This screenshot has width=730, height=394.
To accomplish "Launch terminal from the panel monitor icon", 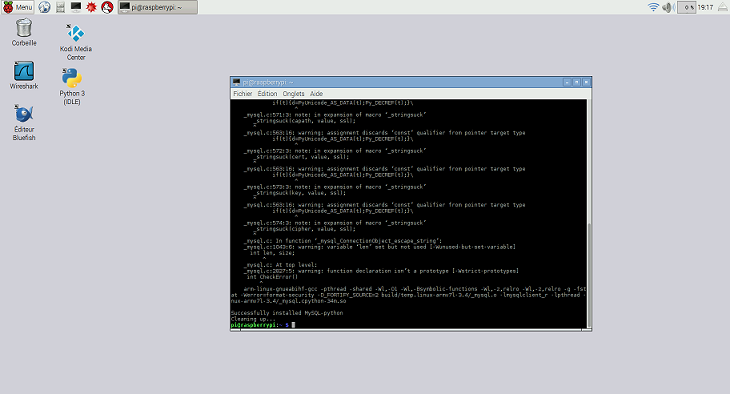I will [x=76, y=7].
